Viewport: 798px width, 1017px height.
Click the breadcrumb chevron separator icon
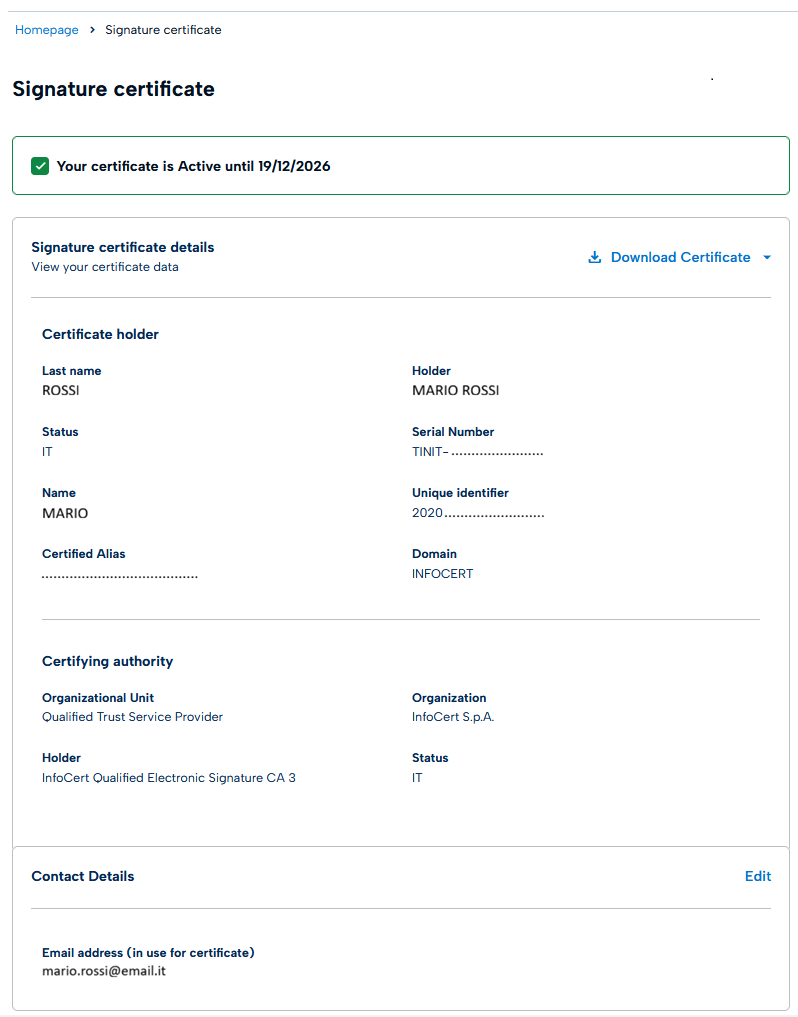92,30
